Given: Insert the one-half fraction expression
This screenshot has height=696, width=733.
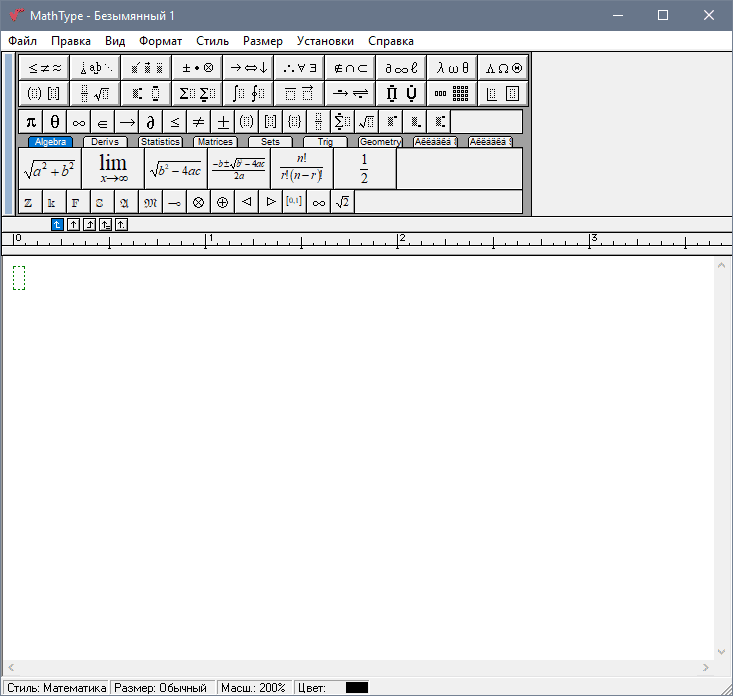Looking at the screenshot, I should pyautogui.click(x=365, y=169).
